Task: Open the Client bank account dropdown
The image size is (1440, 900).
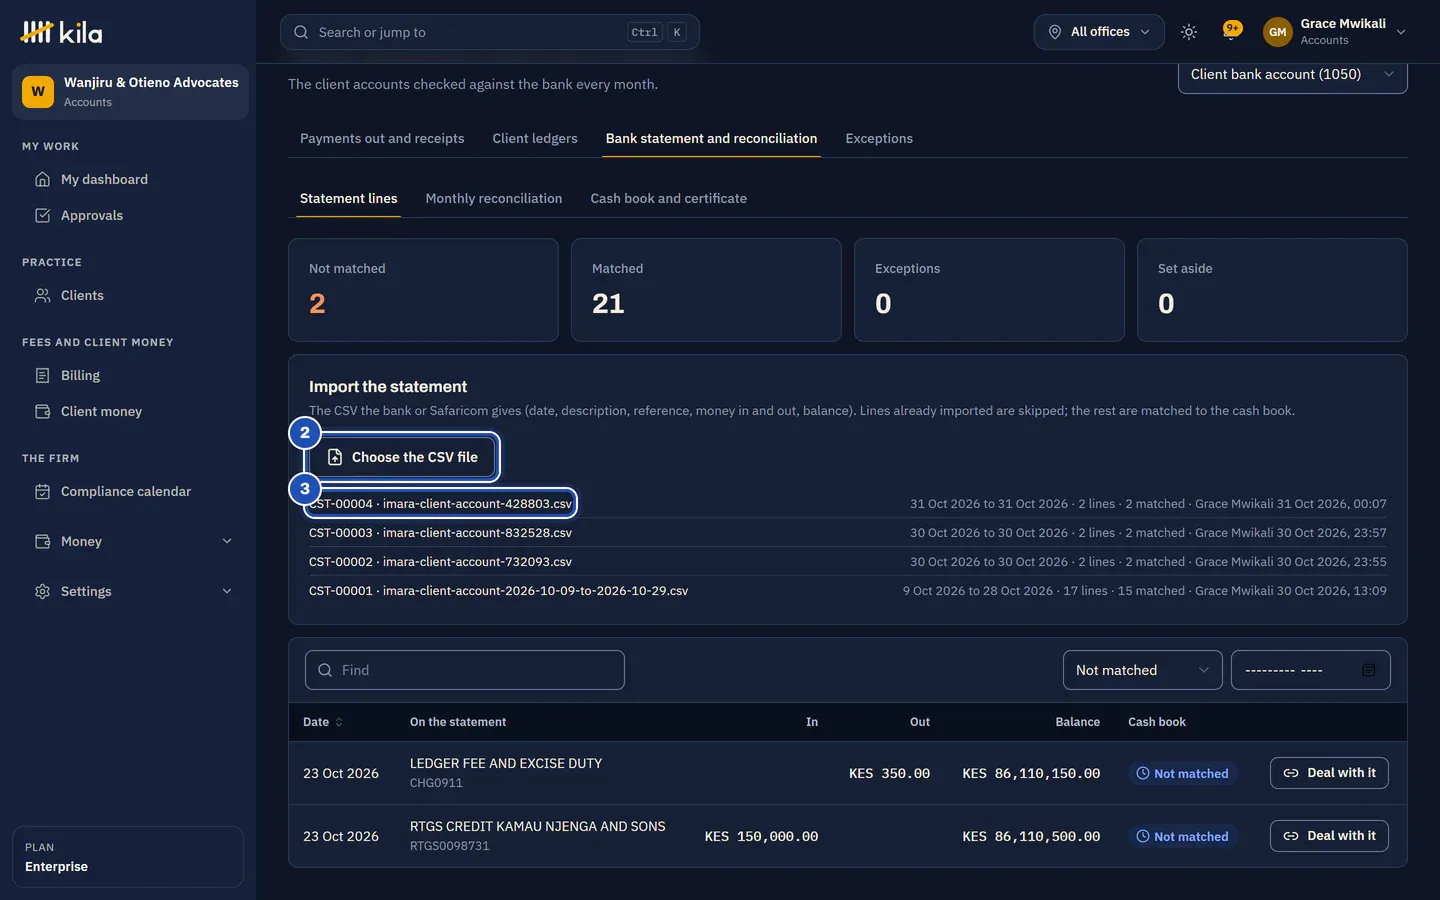Action: point(1292,74)
